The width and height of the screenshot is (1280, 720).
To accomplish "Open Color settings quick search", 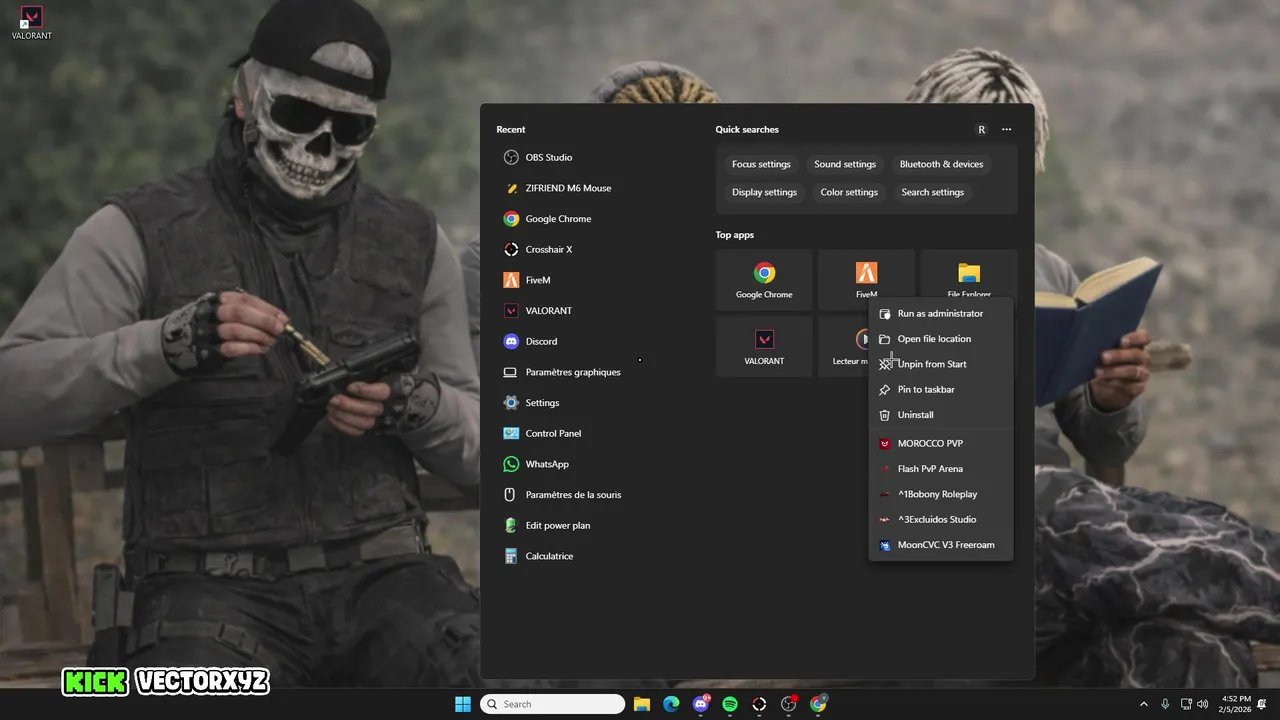I will pos(849,192).
